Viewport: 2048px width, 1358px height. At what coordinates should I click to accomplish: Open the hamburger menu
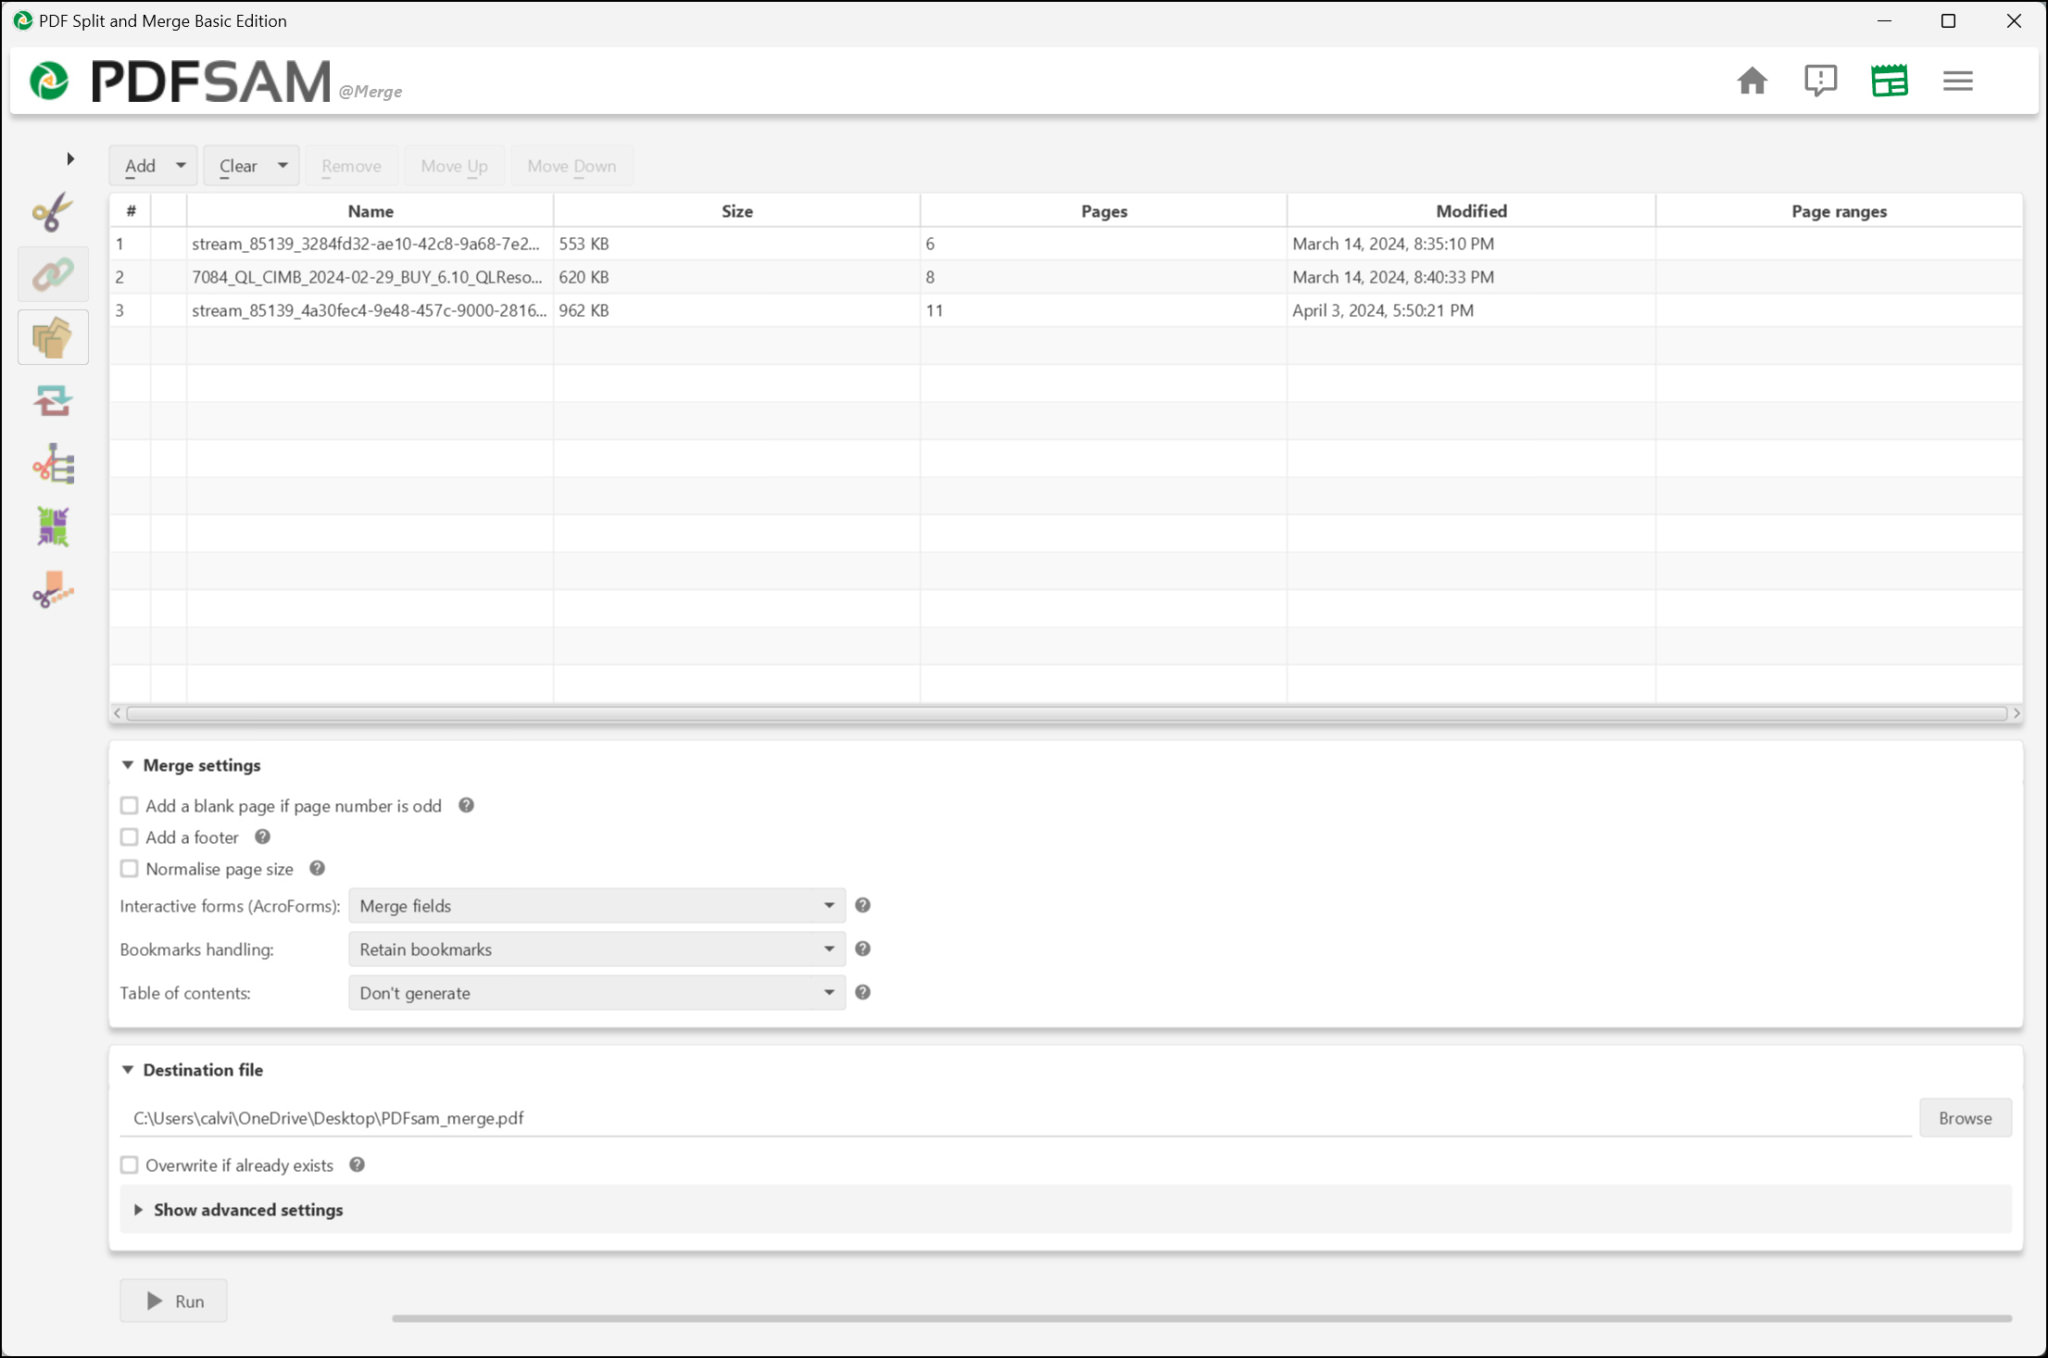click(x=1957, y=81)
